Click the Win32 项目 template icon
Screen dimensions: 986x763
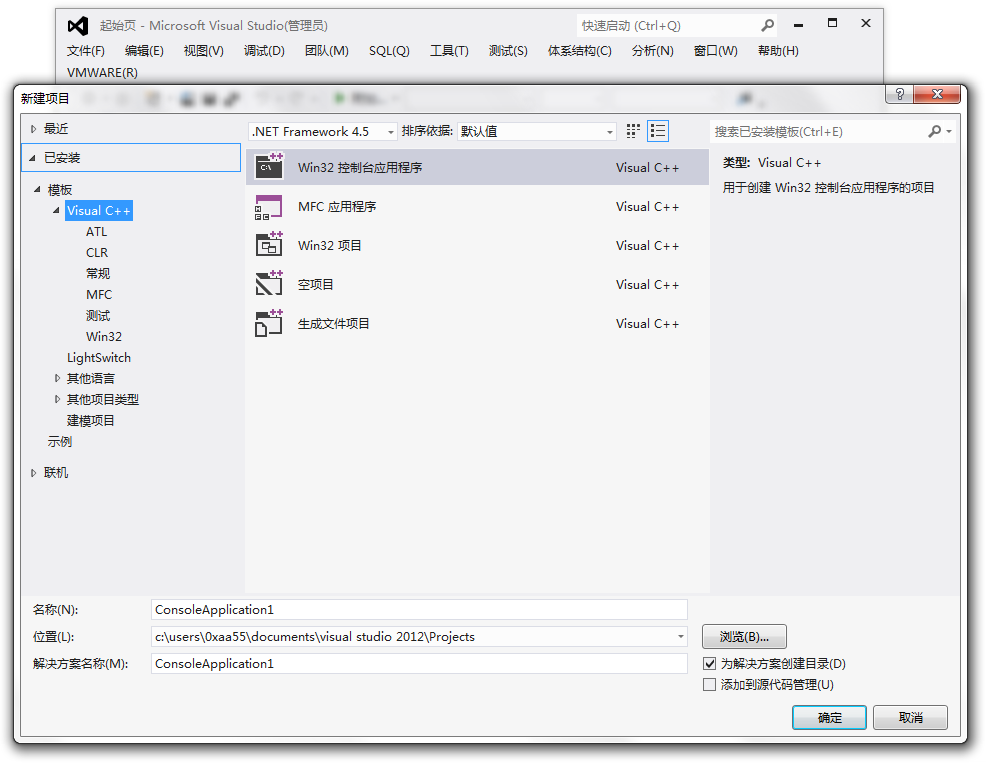pos(269,245)
